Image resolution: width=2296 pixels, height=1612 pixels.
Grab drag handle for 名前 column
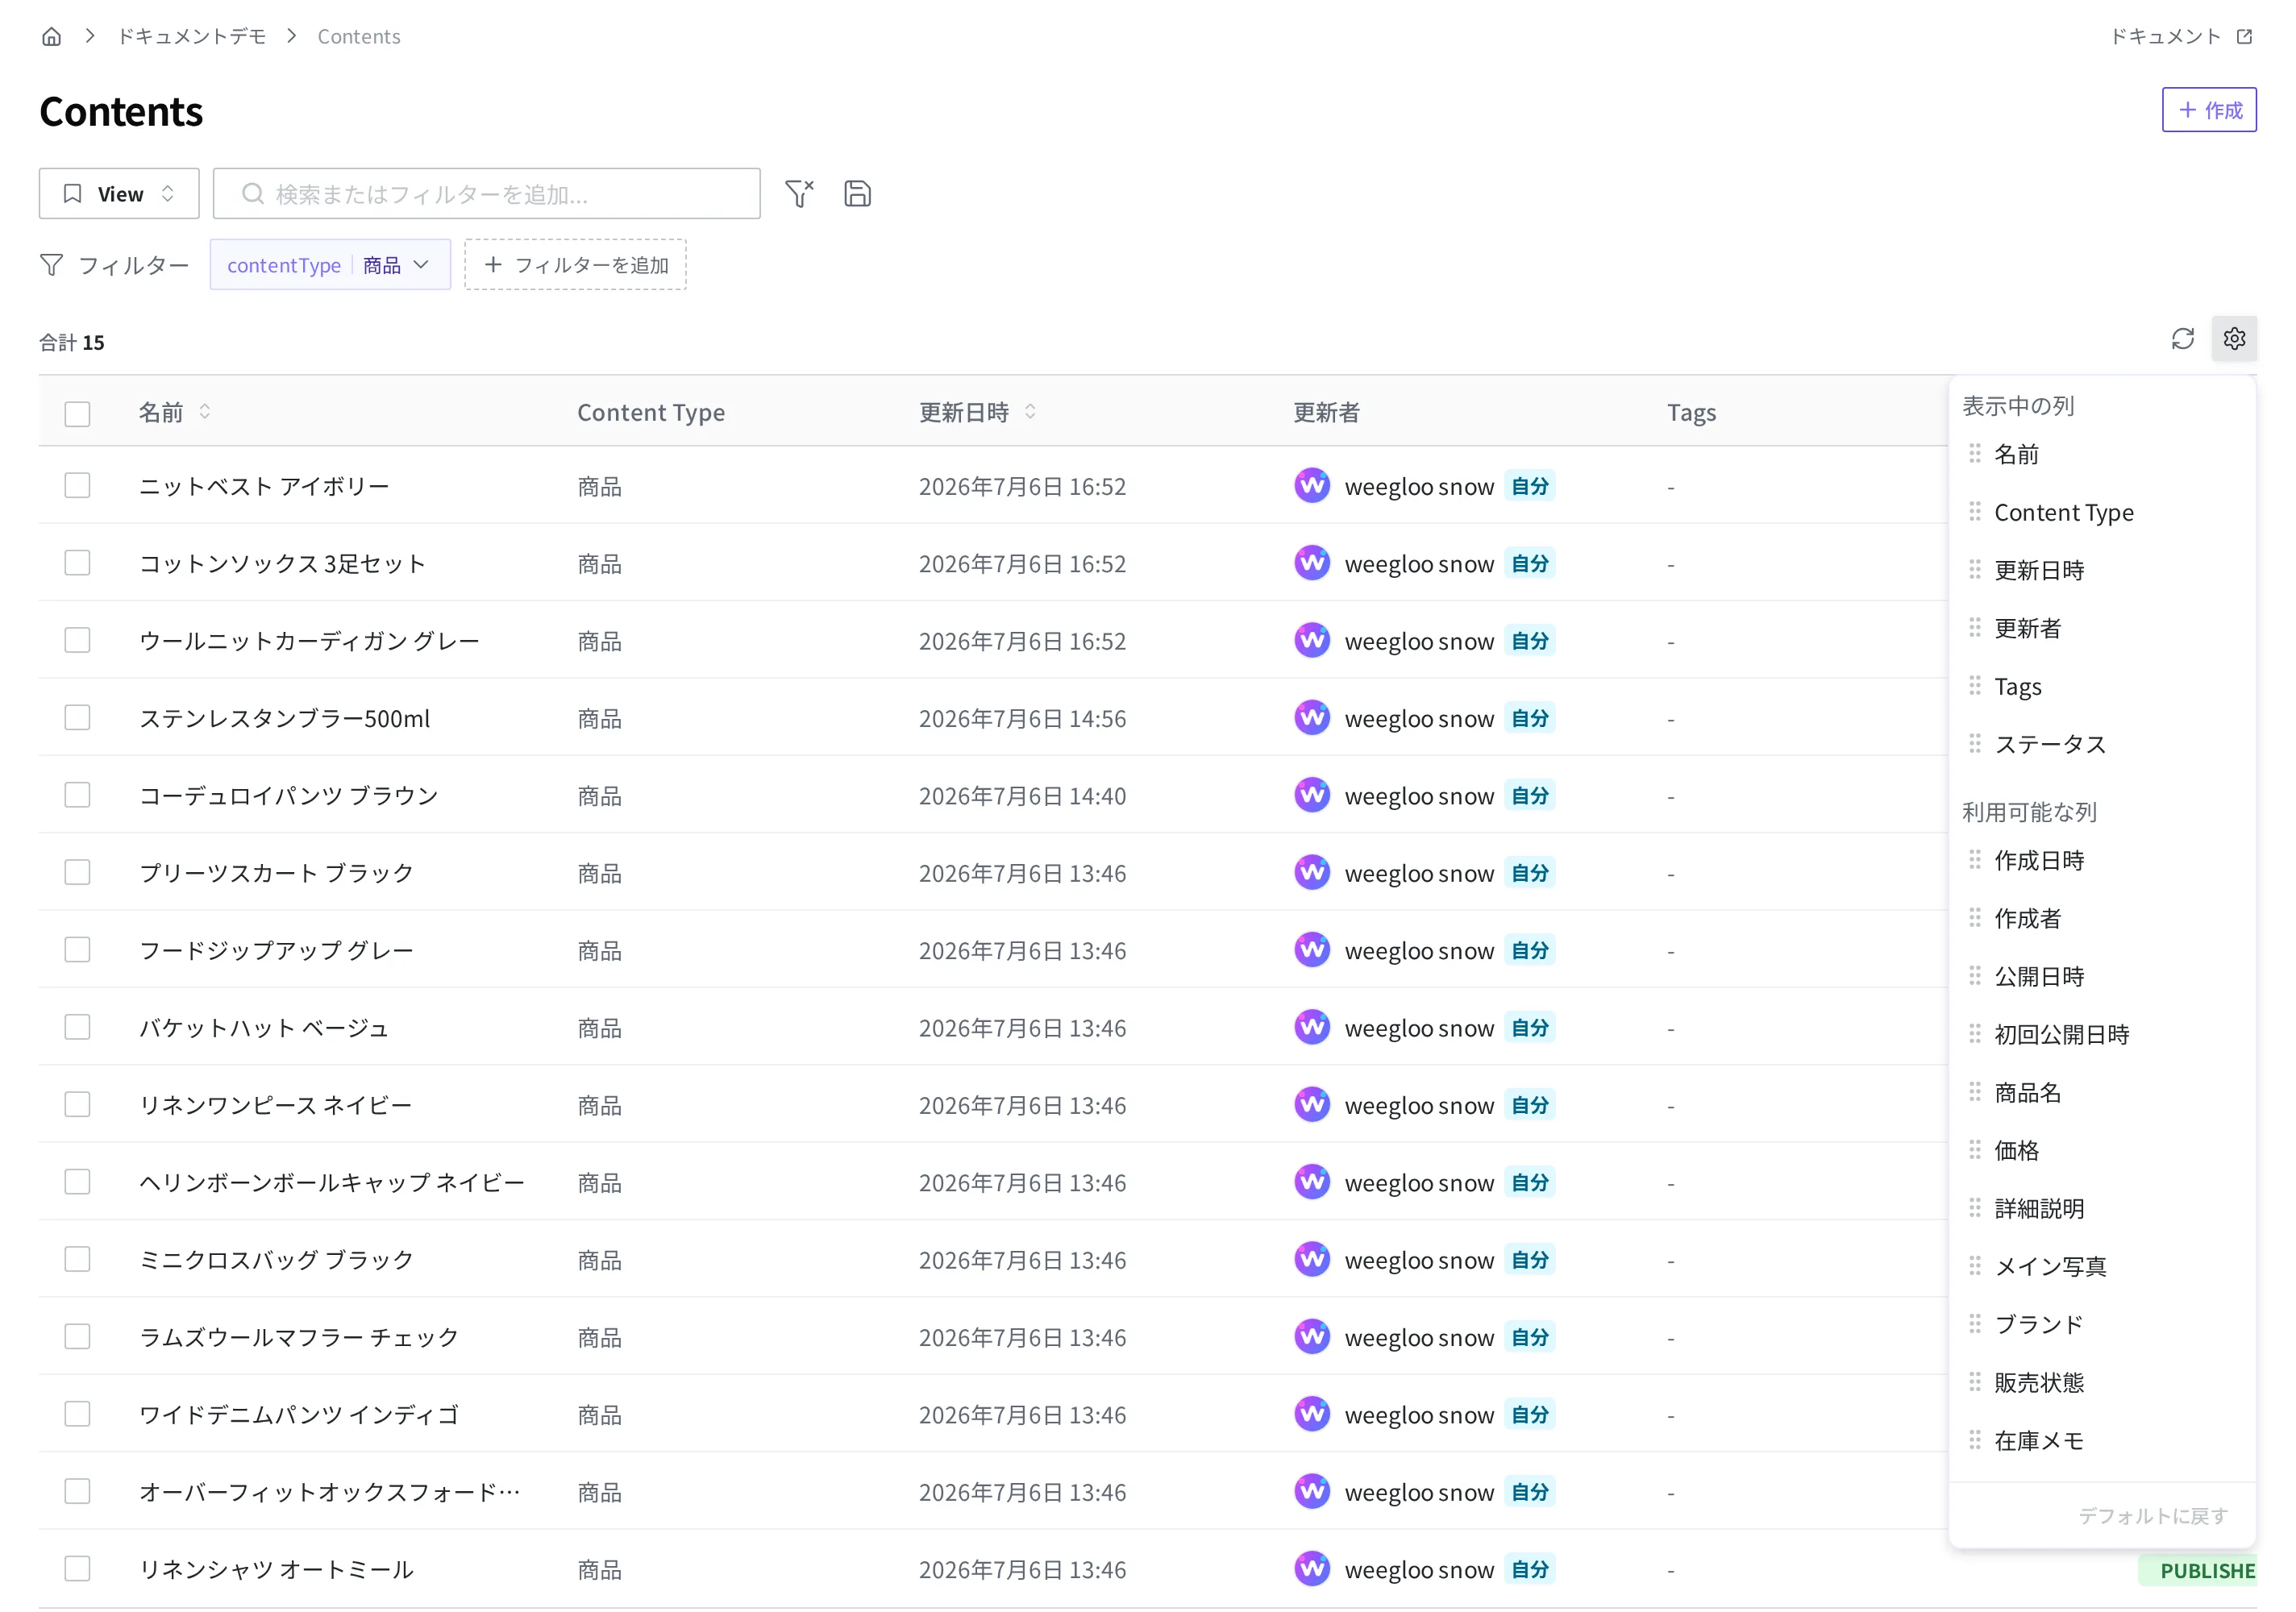(1974, 454)
